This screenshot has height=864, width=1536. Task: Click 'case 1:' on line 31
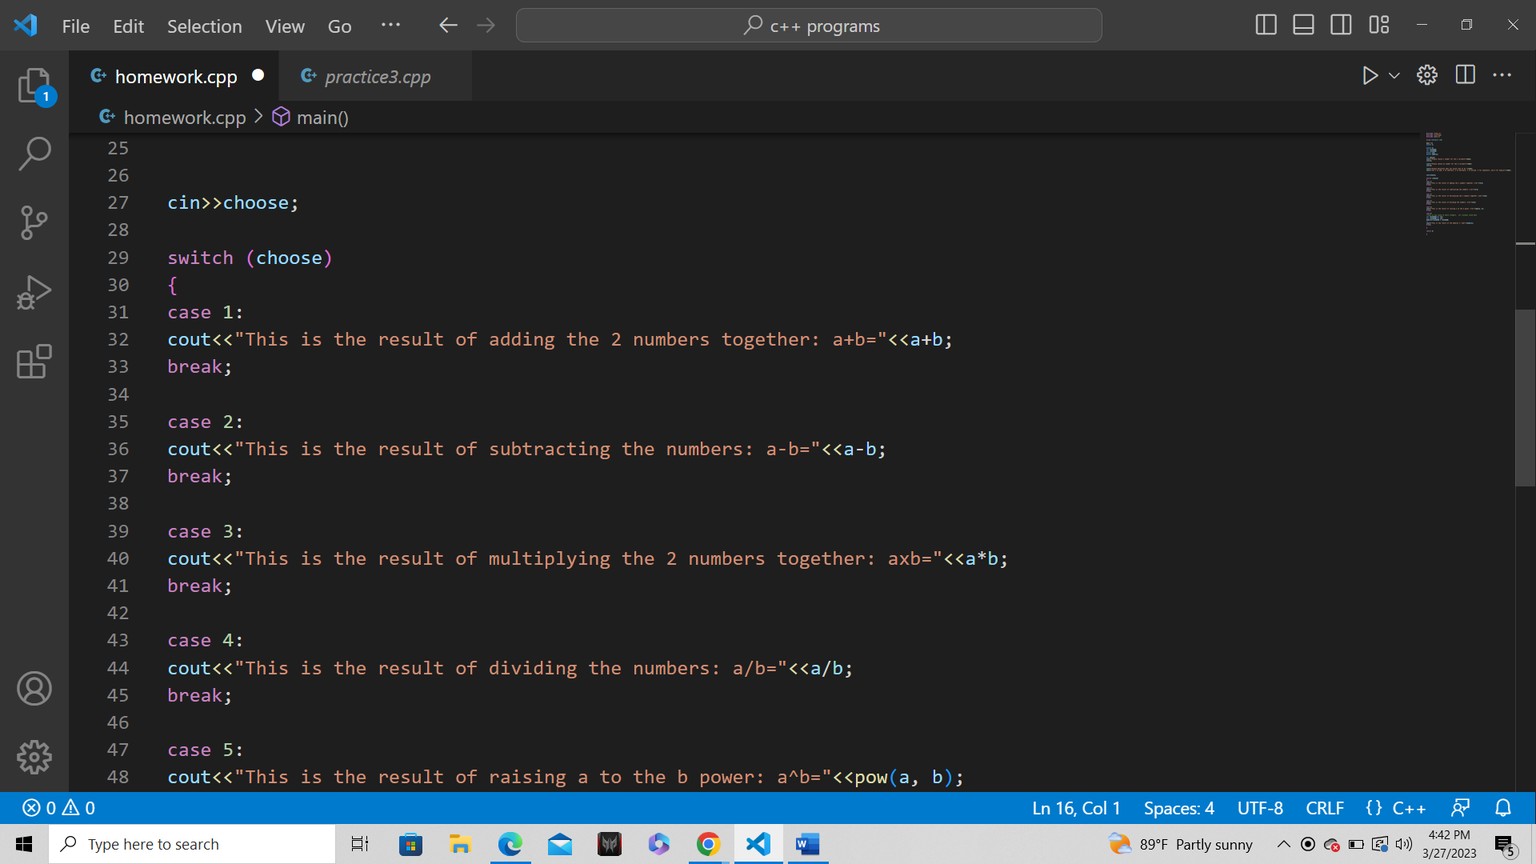[205, 313]
